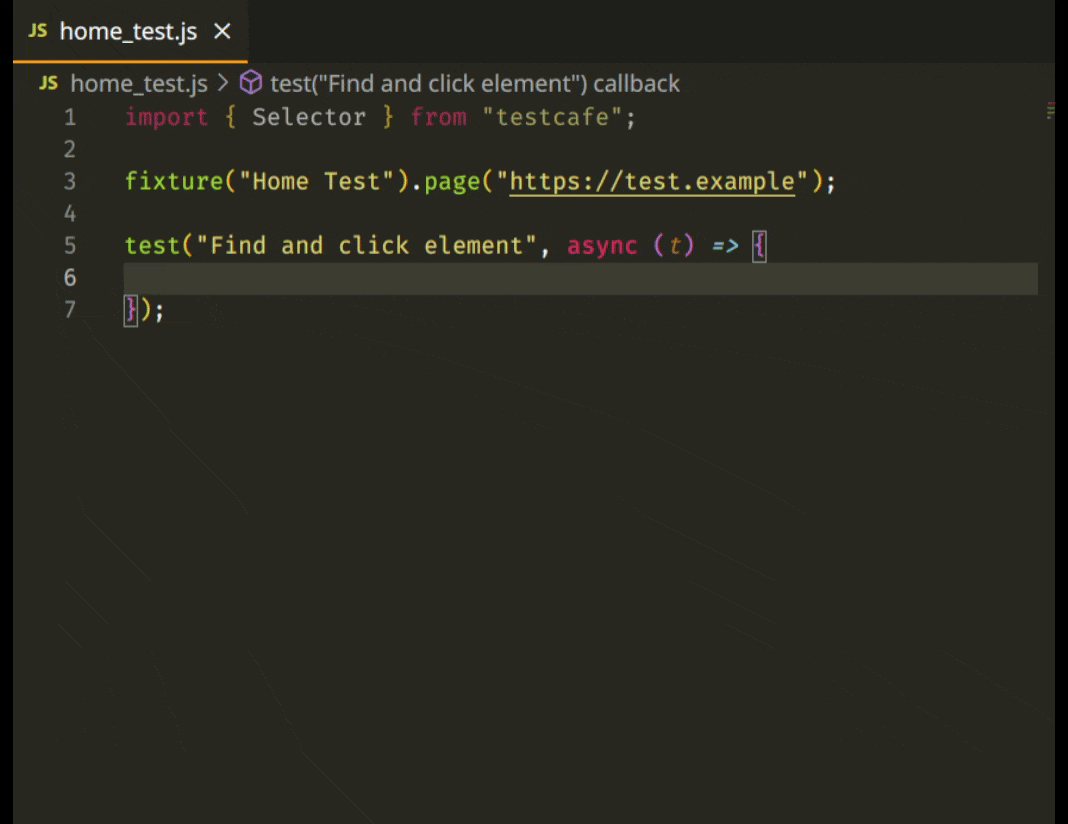This screenshot has width=1068, height=824.
Task: Click the JS file icon in the tab
Action: (38, 31)
